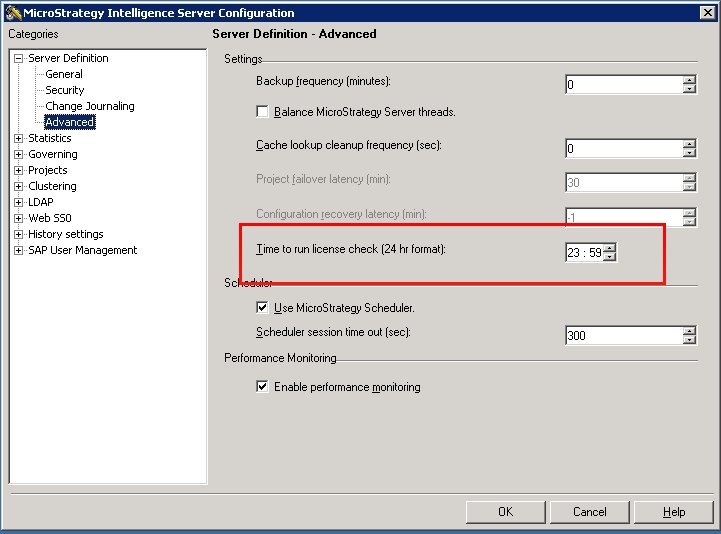Select the Server Definition label
Screen dimensions: 721x534
[x=68, y=58]
